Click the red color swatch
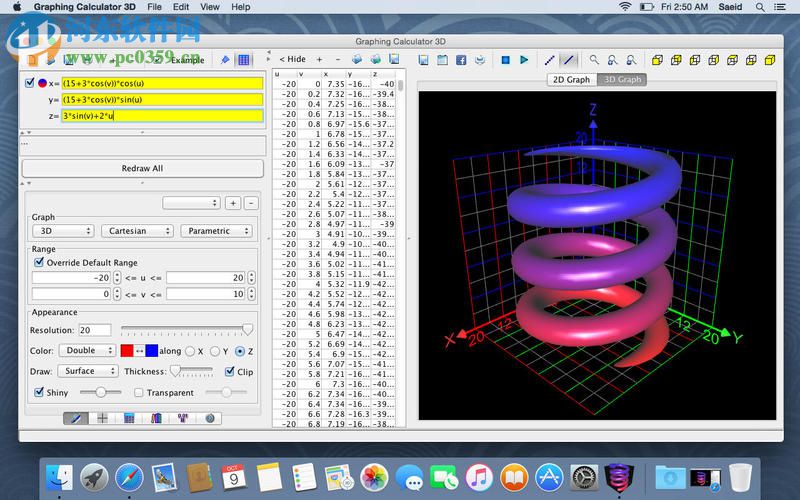 [x=127, y=351]
